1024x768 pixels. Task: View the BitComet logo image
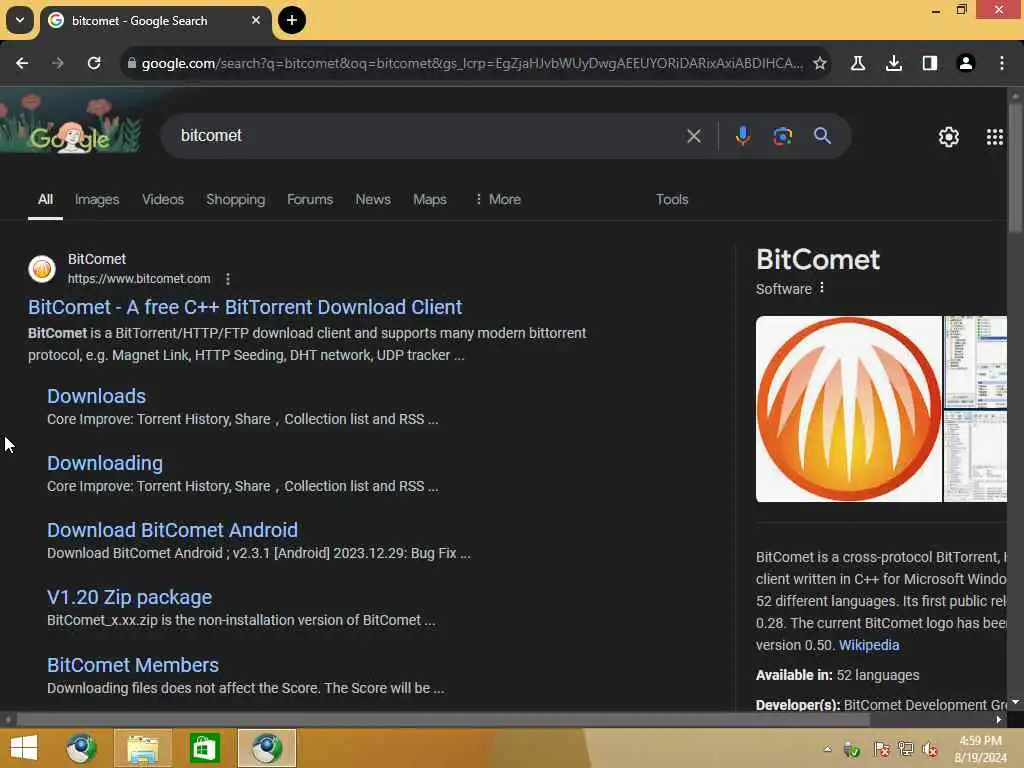tap(848, 409)
